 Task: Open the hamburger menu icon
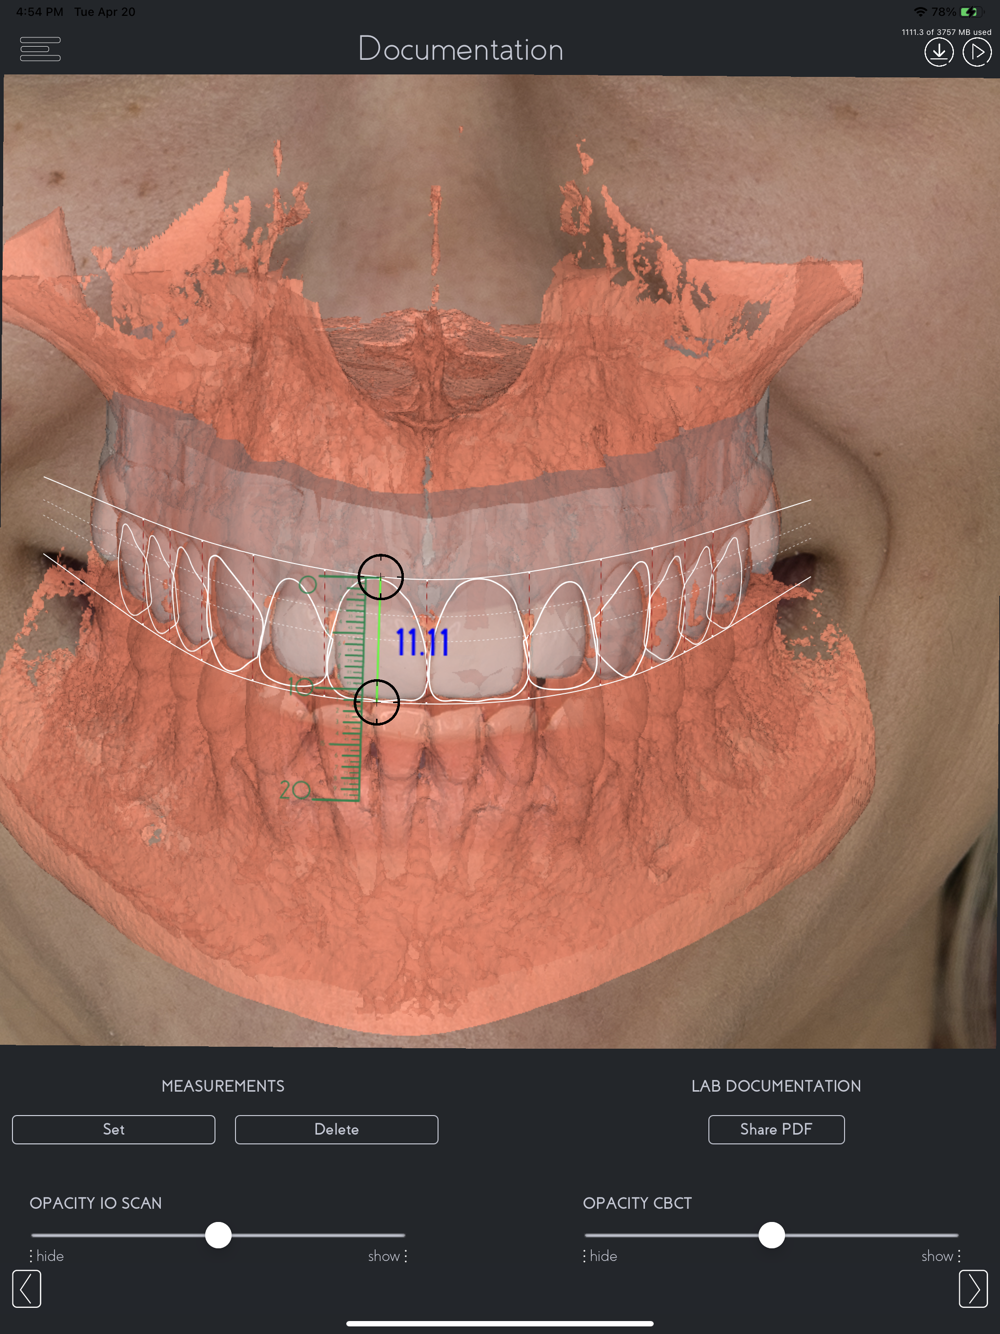[40, 49]
